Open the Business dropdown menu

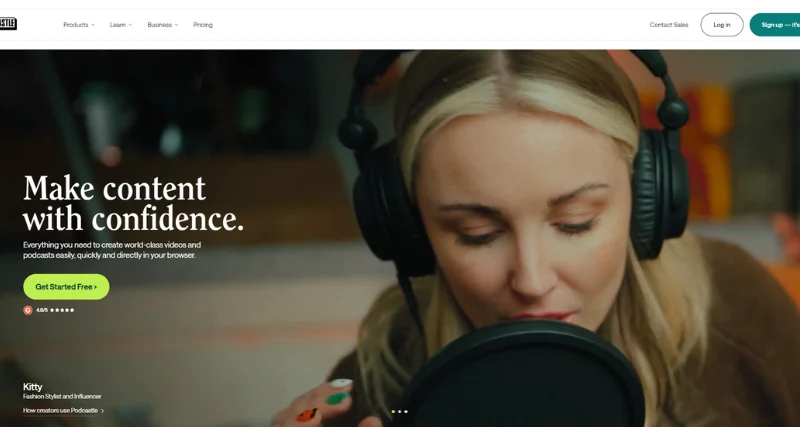click(162, 24)
